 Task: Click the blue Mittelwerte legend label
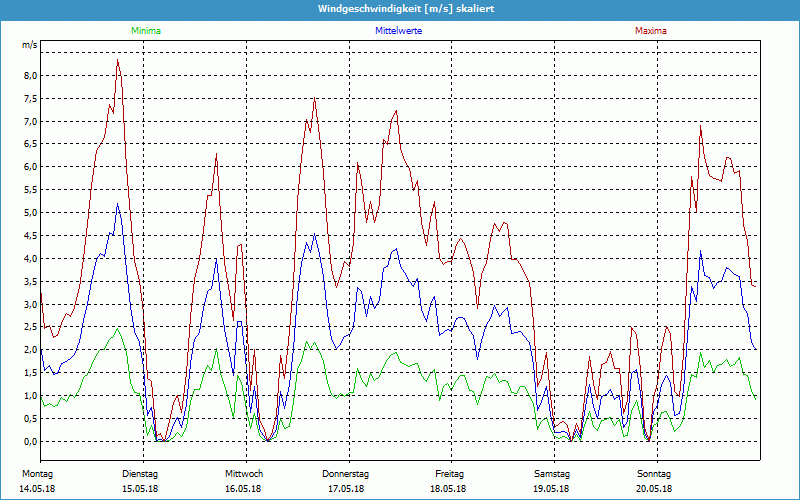coord(398,31)
